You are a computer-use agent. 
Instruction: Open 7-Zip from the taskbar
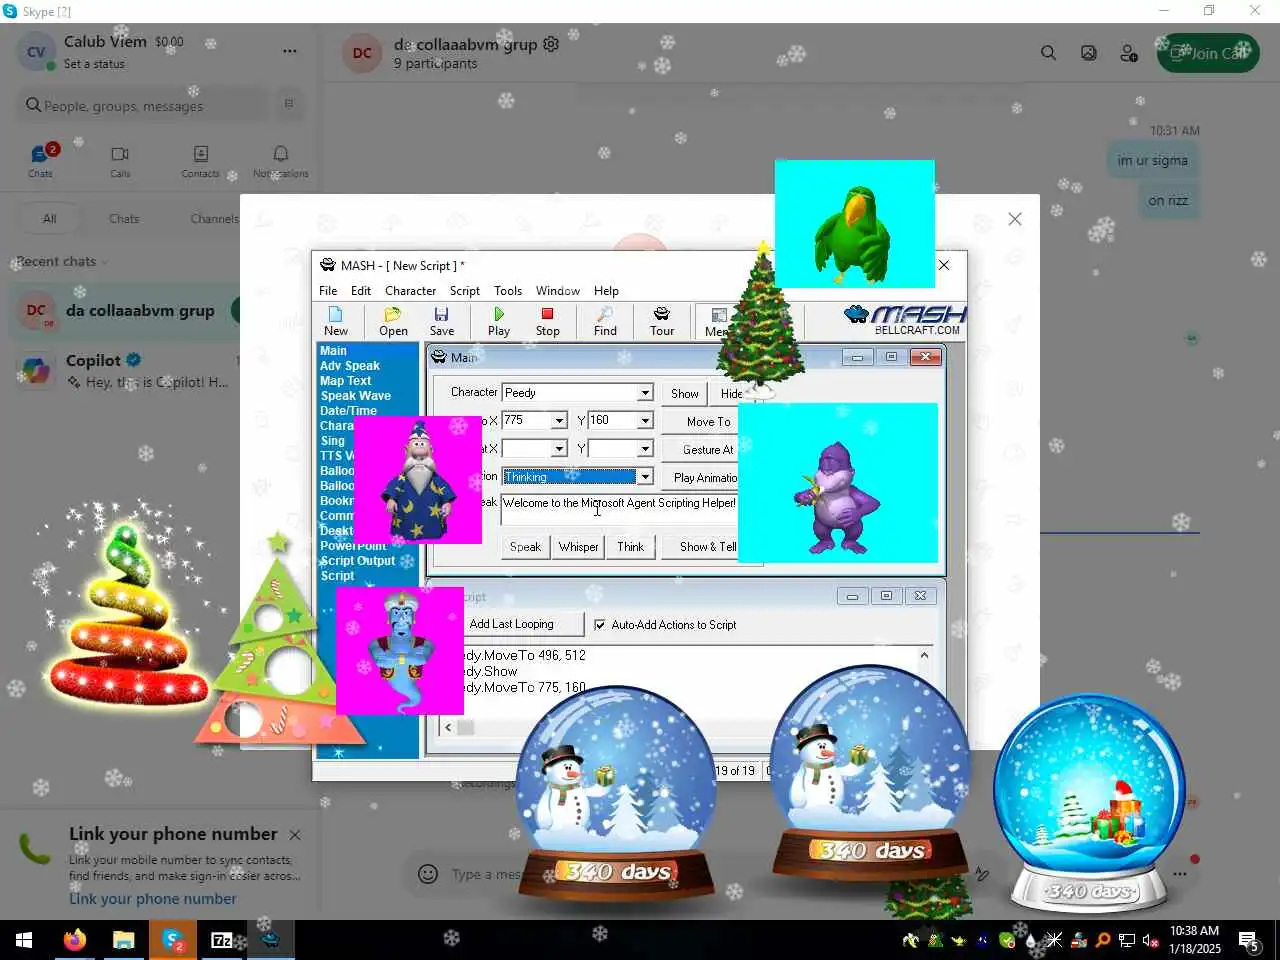pos(222,940)
